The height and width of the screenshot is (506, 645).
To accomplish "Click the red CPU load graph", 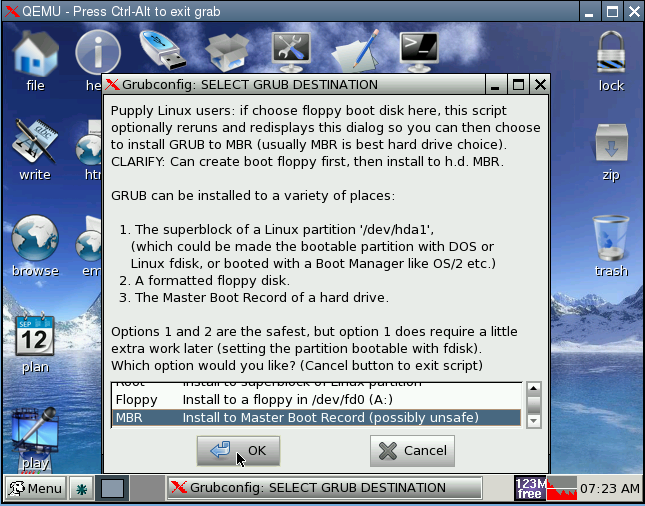I will [x=561, y=488].
